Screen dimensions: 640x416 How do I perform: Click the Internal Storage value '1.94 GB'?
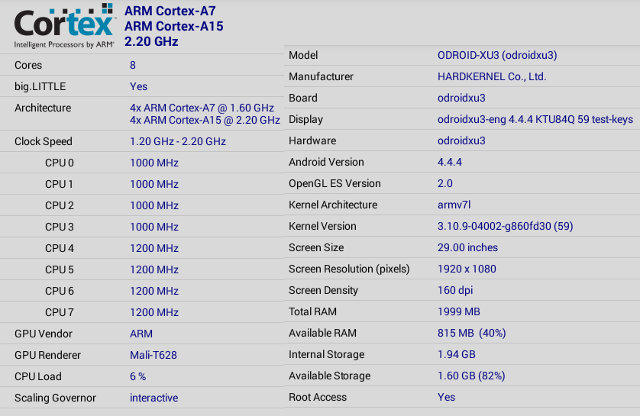tap(456, 354)
